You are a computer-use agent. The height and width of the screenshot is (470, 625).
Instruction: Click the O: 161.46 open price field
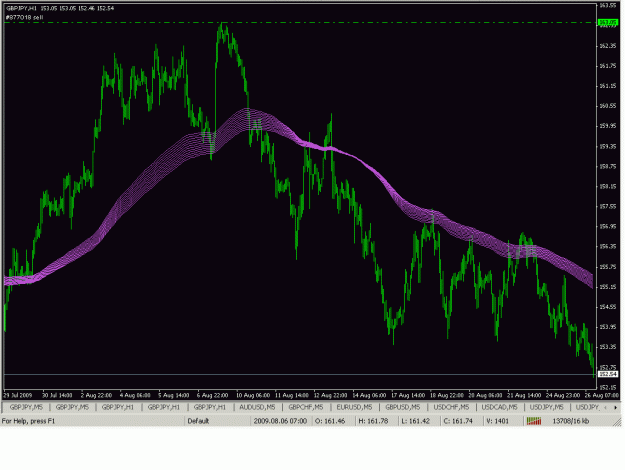point(330,421)
